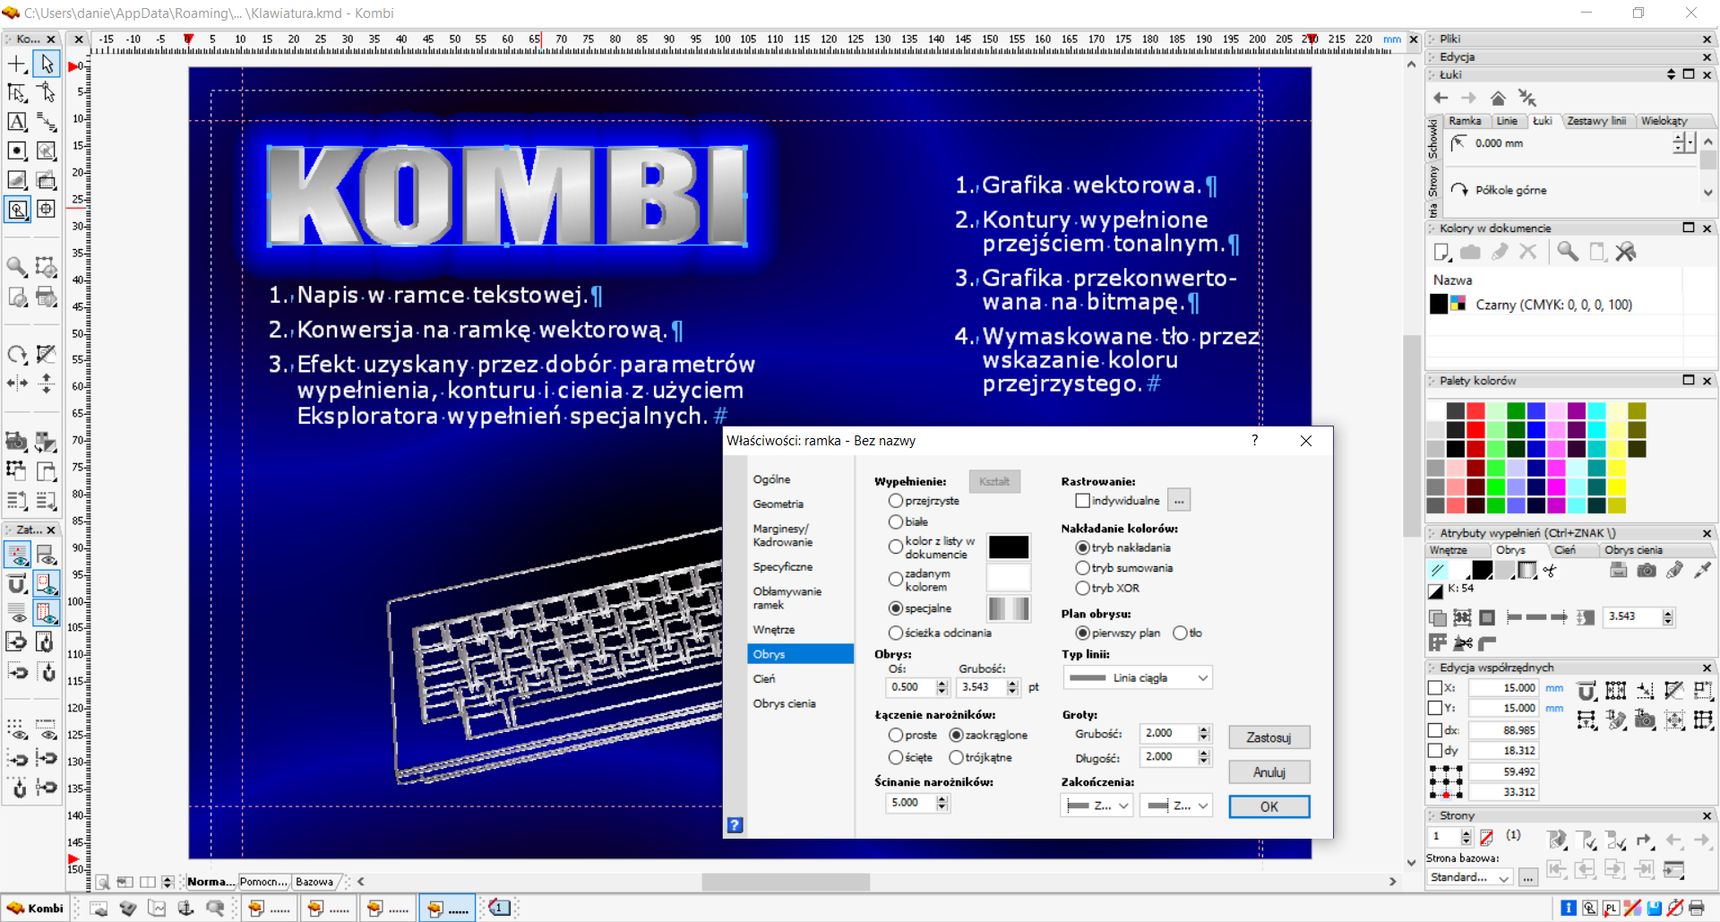Image resolution: width=1720 pixels, height=922 pixels.
Task: Switch to 'Zestawy linii' tab
Action: click(1596, 121)
